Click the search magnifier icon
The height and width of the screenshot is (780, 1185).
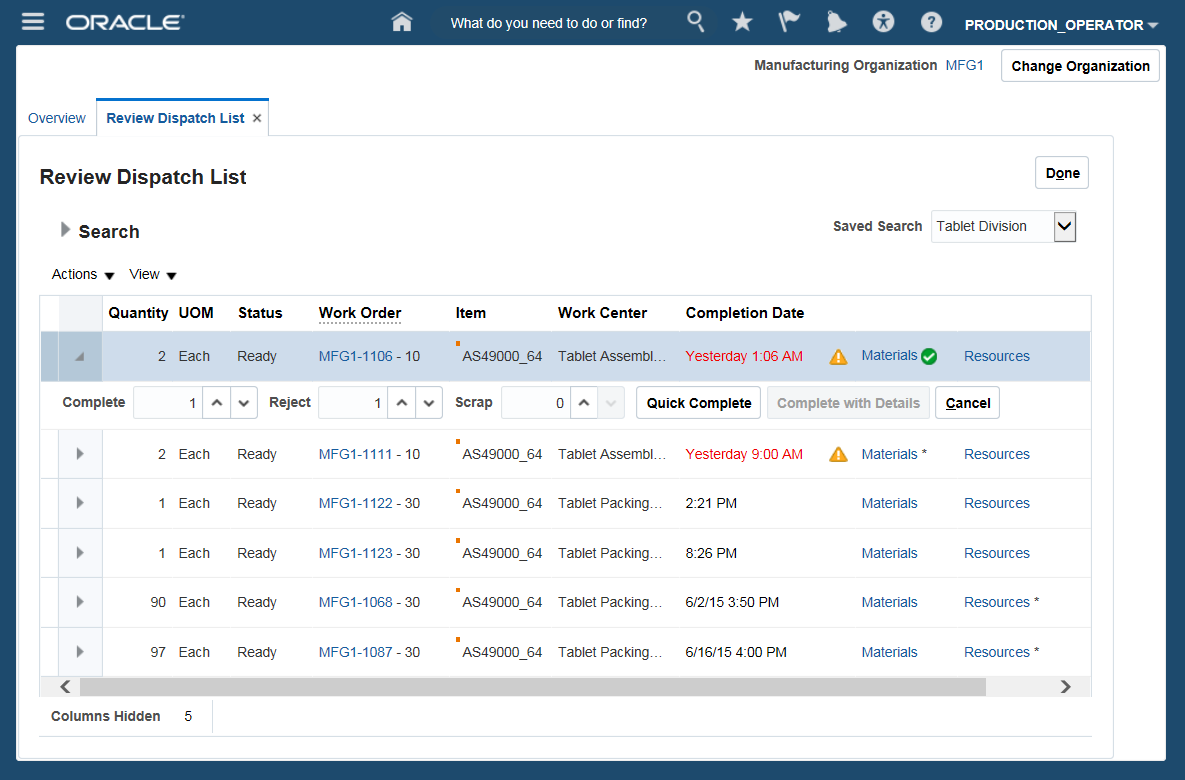coord(696,21)
